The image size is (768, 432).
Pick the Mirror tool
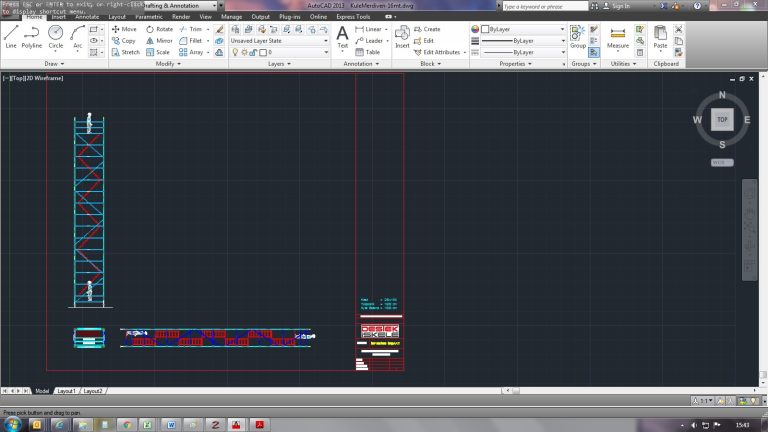(160, 40)
